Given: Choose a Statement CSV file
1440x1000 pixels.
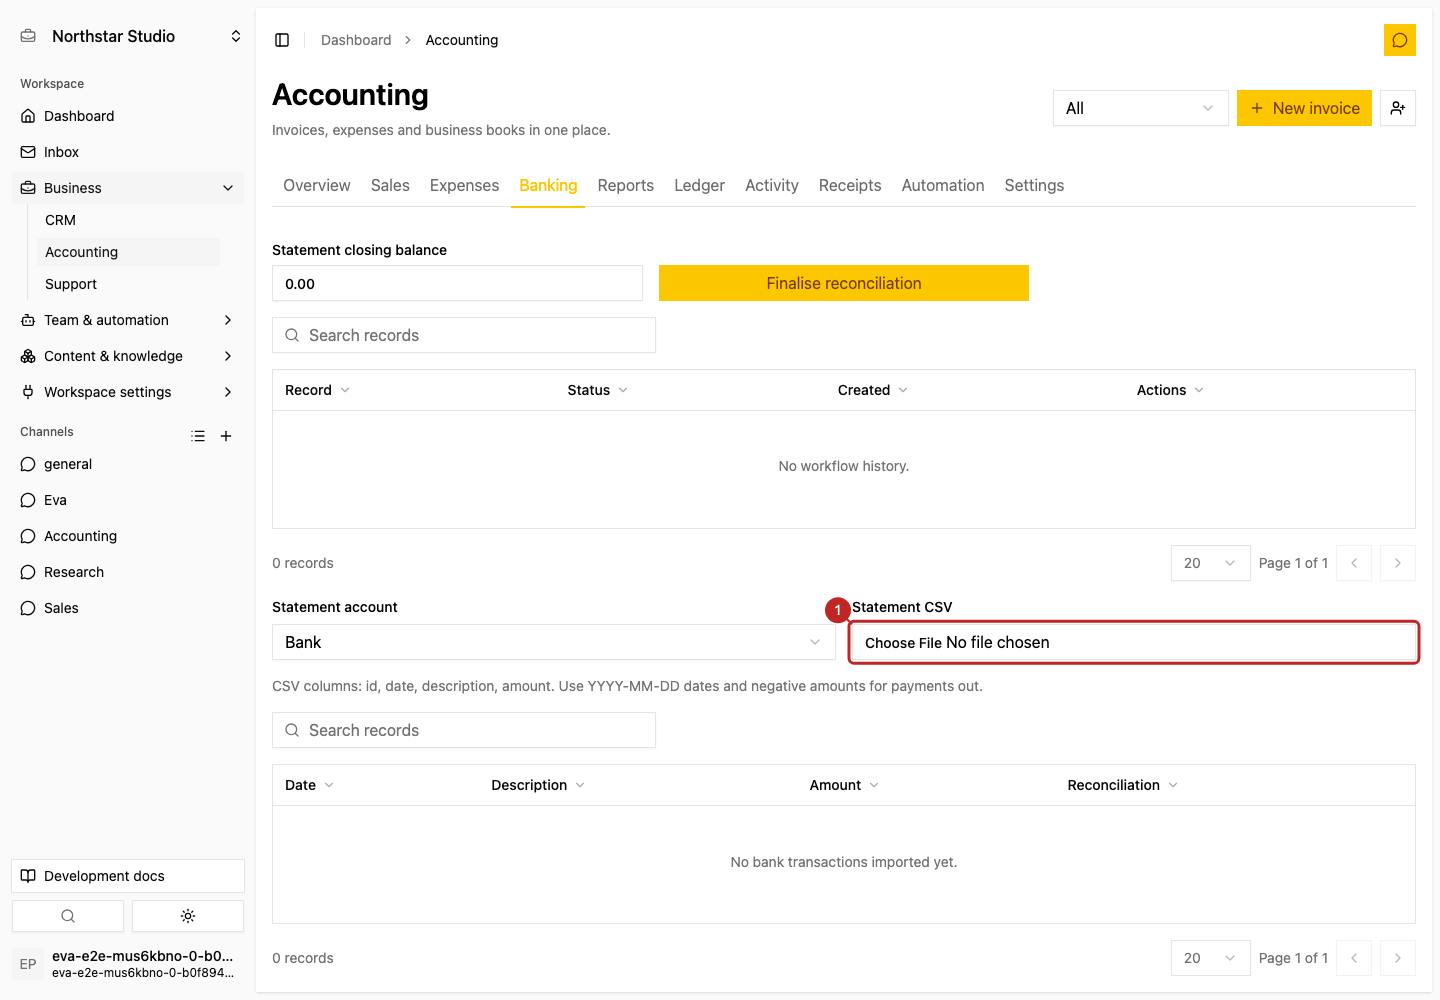Looking at the screenshot, I should pyautogui.click(x=1134, y=642).
